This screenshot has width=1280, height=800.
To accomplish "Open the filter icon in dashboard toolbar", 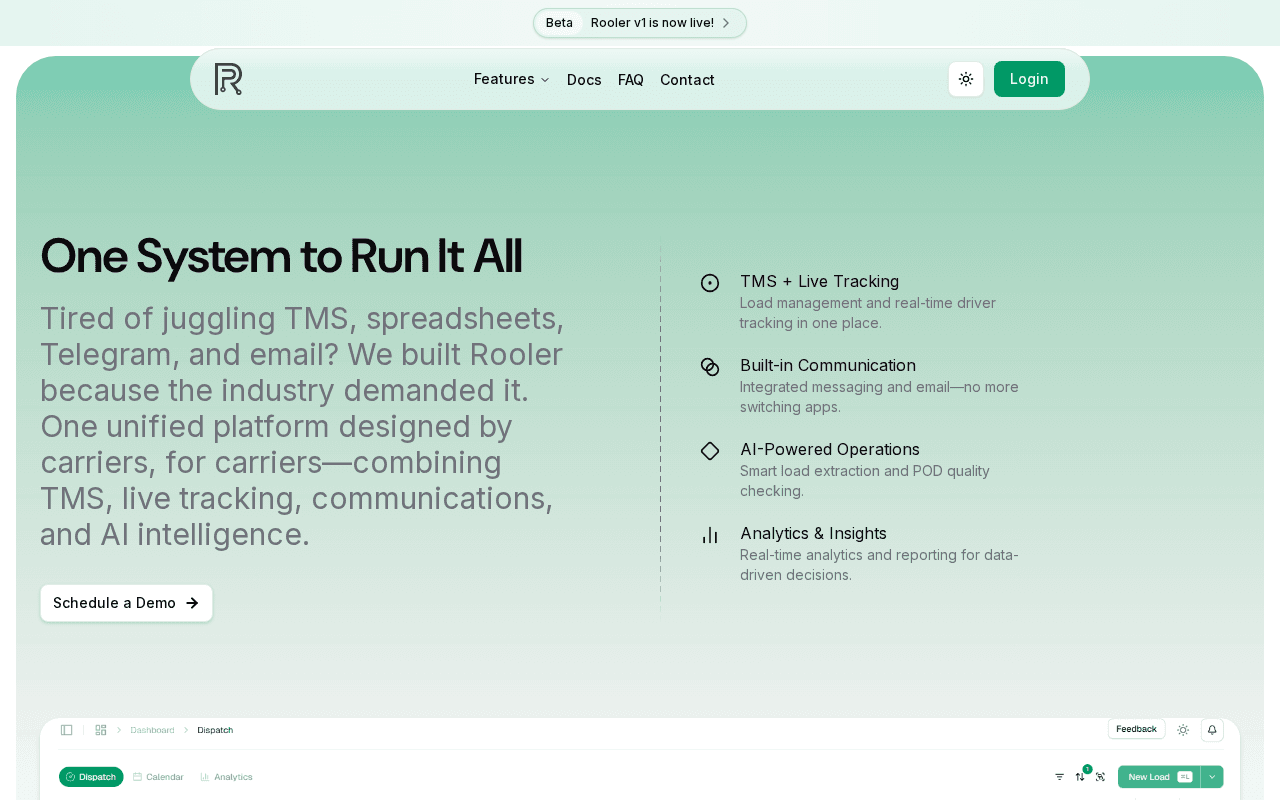I will (1060, 777).
